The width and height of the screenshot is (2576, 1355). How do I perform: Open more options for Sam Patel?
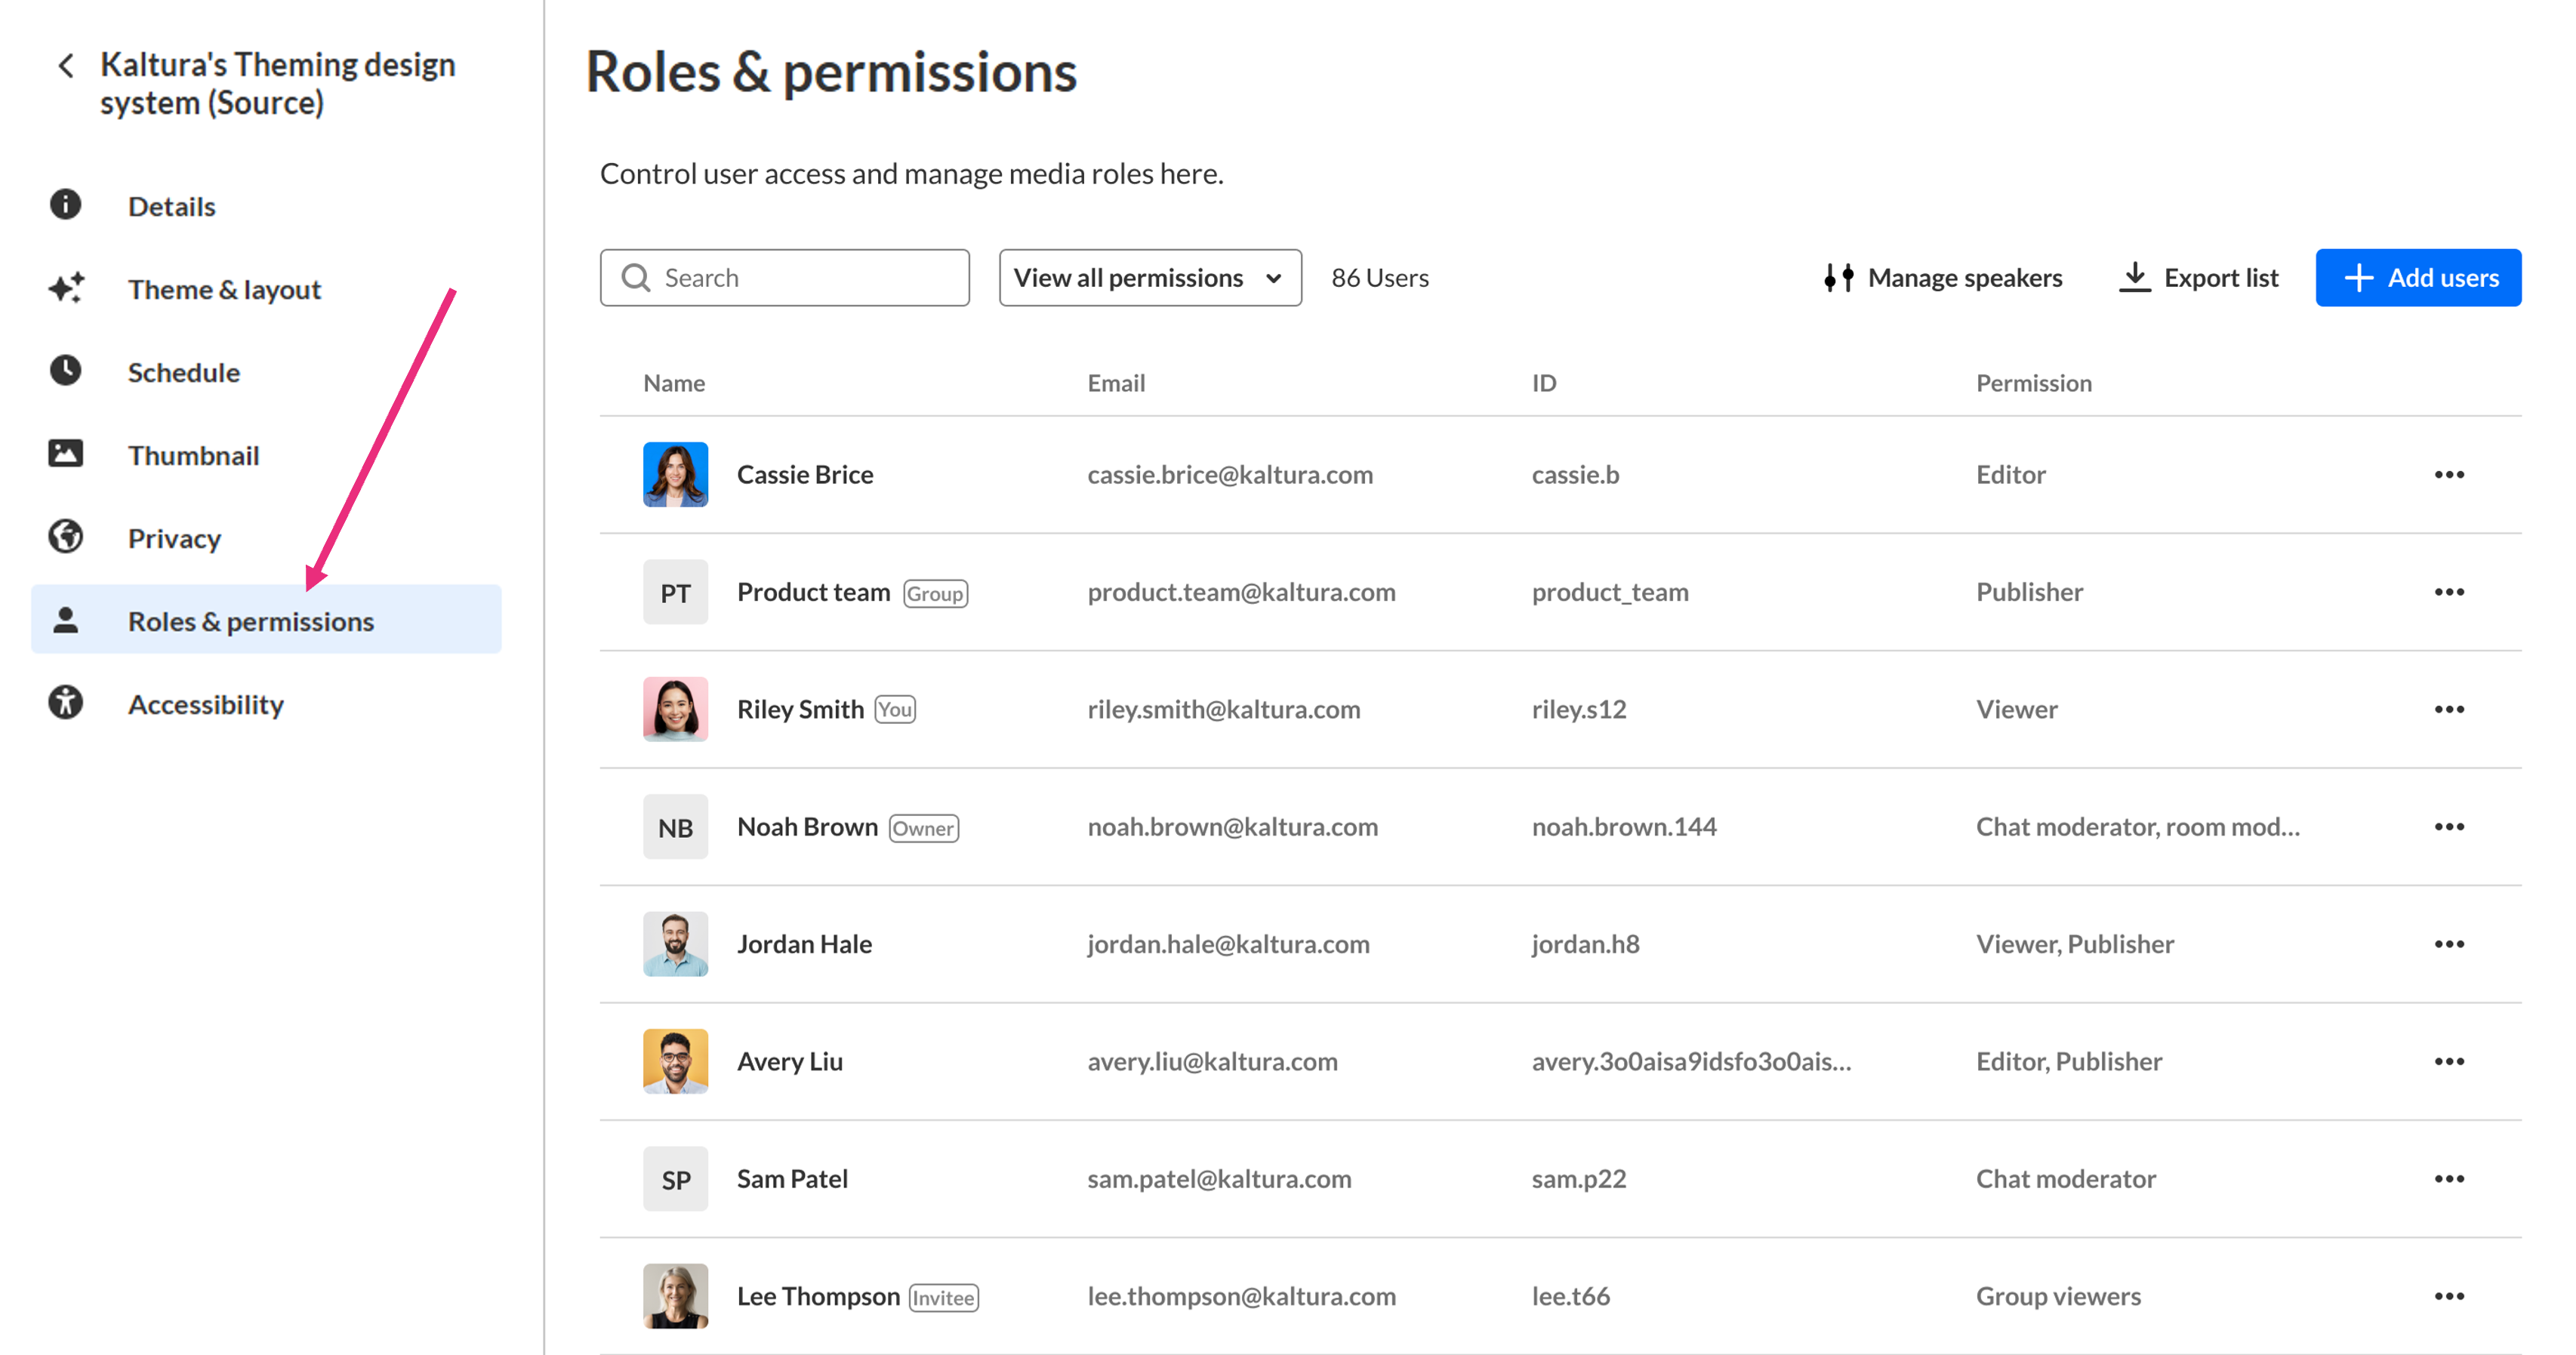point(2448,1178)
